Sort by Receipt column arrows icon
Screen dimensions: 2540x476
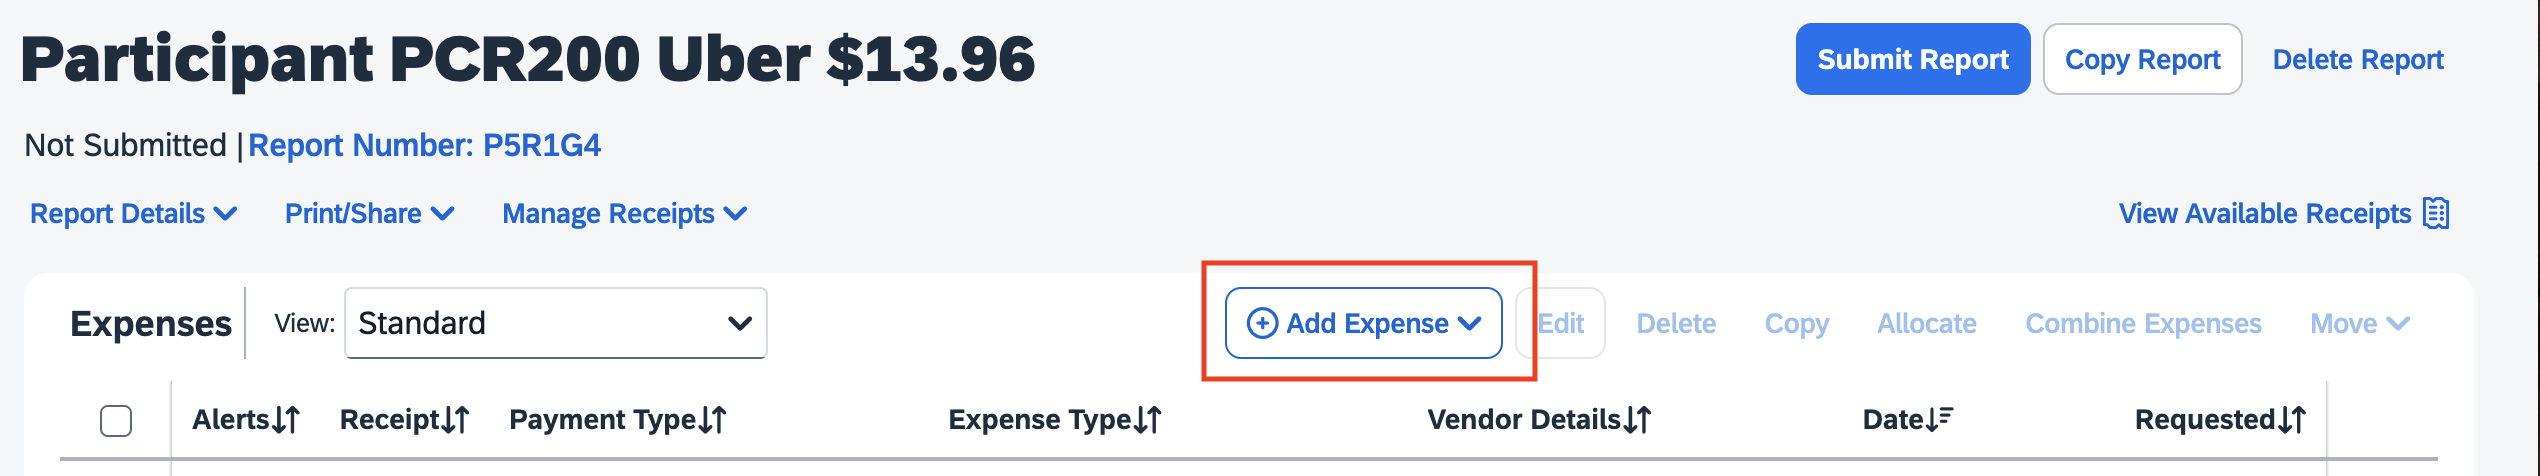456,420
